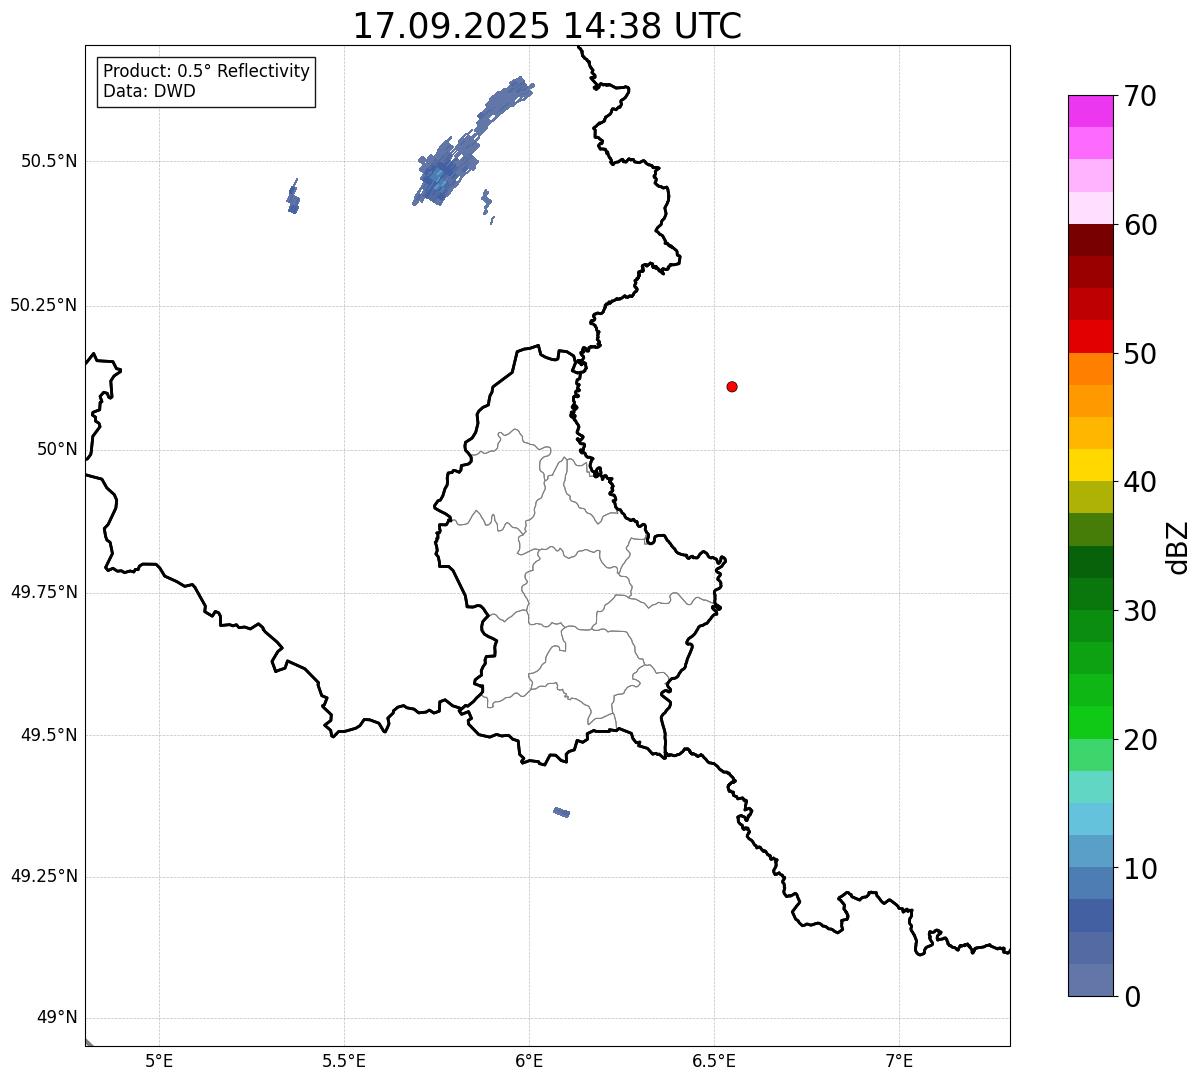
Task: Click the 70 colorbar tick label
Action: [x=1140, y=96]
